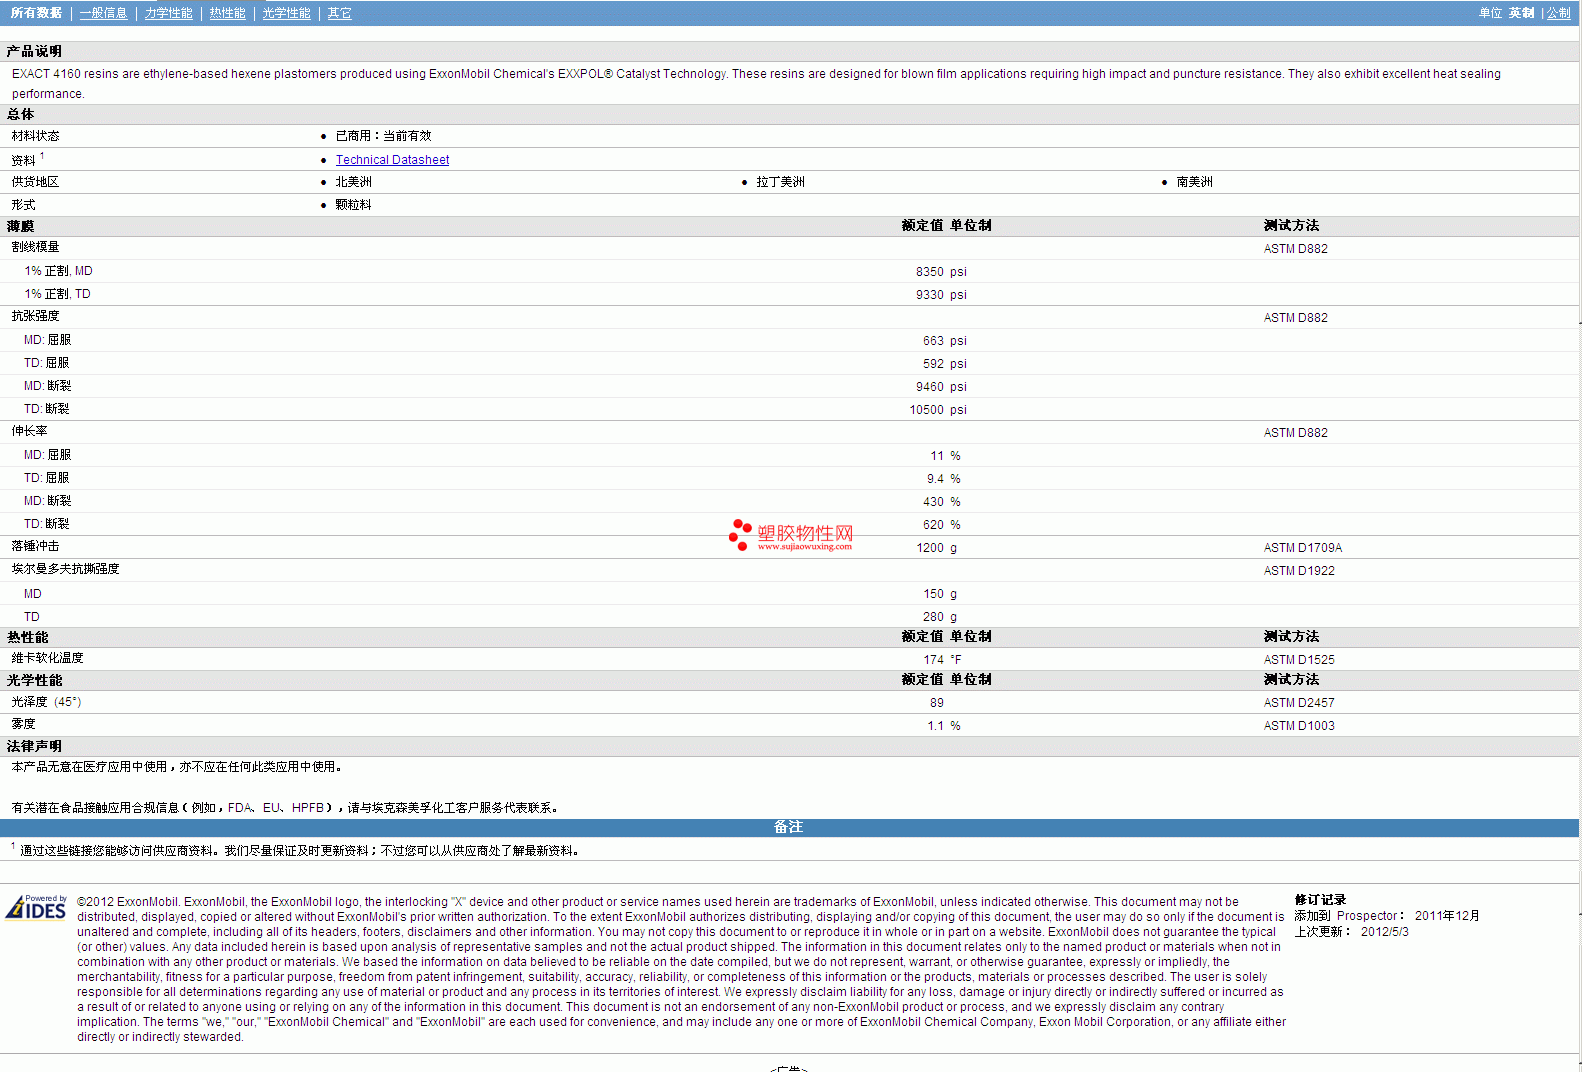This screenshot has width=1582, height=1072.
Task: Click the 埃尔曼多夫抗撕强度 row label
Action: 65,569
